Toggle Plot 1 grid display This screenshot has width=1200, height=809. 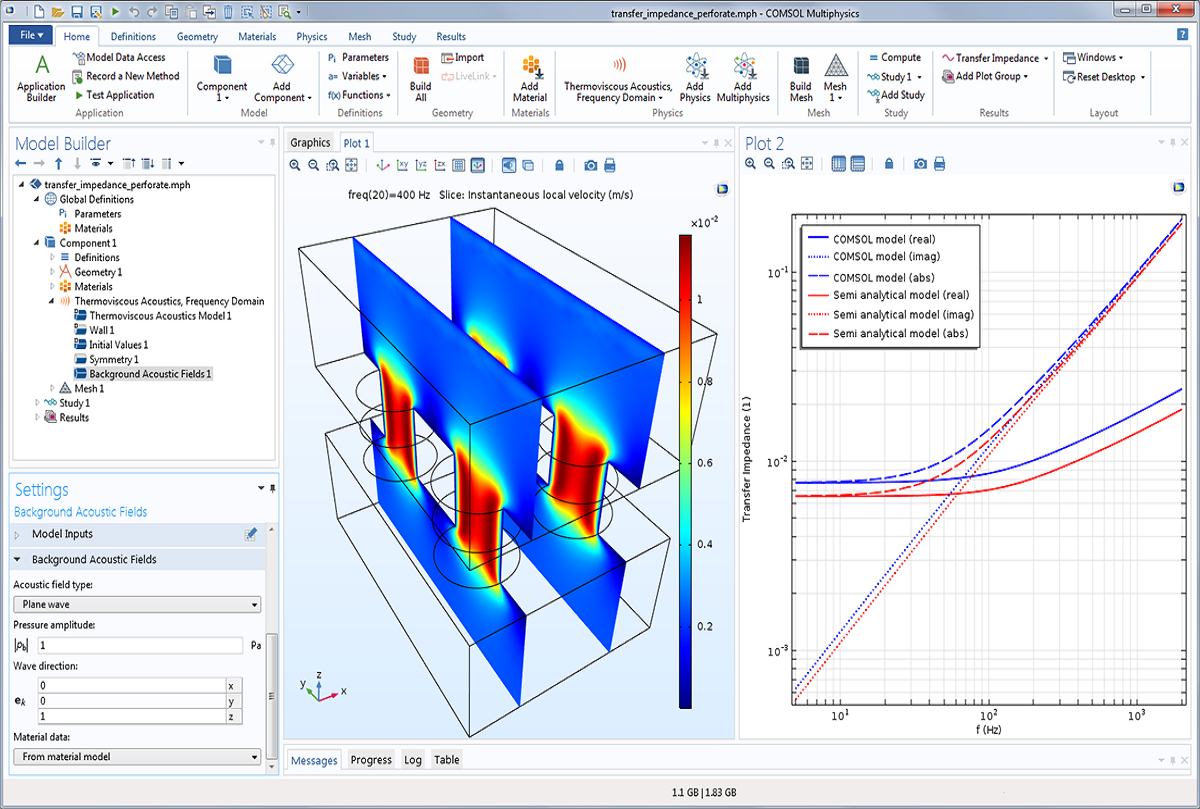click(459, 165)
